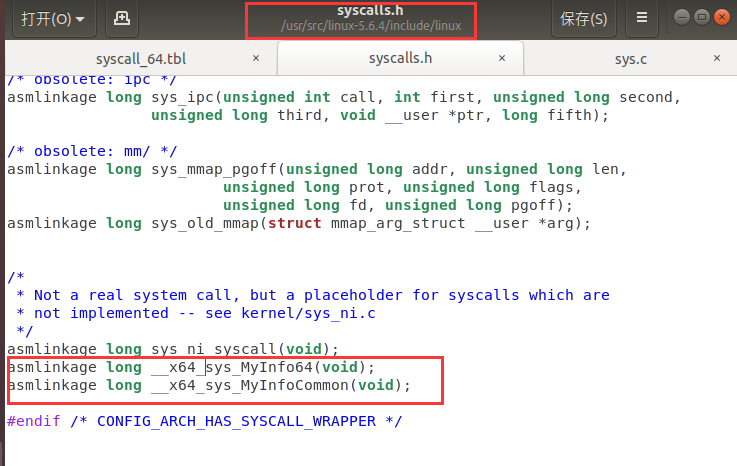The height and width of the screenshot is (466, 737).
Task: Open the 打开(O) file menu button
Action: point(54,19)
